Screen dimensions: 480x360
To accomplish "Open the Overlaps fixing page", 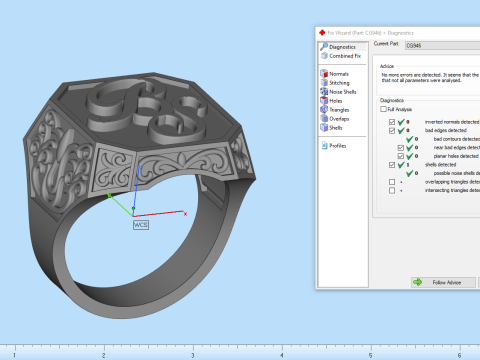I will point(335,119).
